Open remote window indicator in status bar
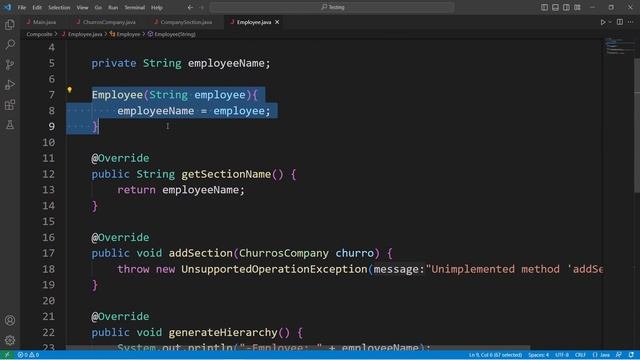 point(7,355)
